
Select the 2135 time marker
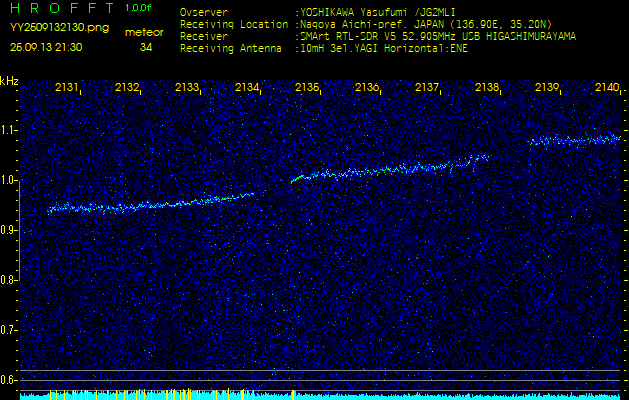[x=307, y=88]
